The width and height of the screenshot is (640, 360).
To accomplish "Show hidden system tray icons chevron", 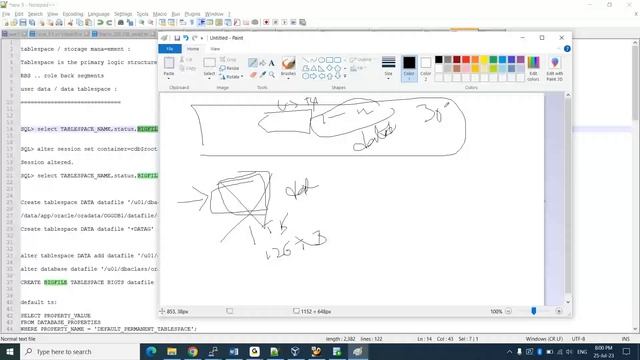I will [509, 351].
